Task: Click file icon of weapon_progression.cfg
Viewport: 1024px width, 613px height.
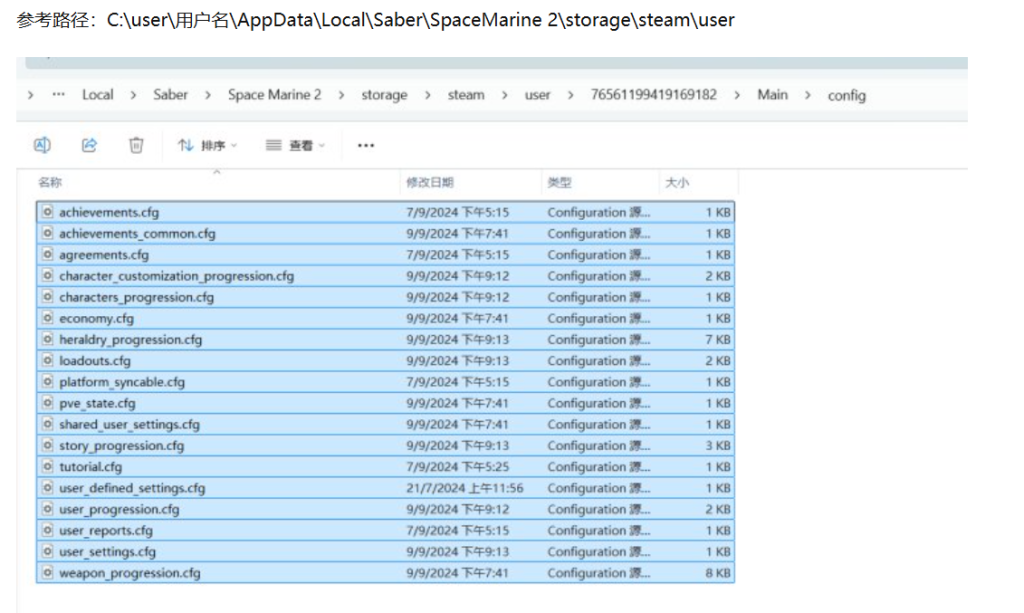Action: point(47,572)
